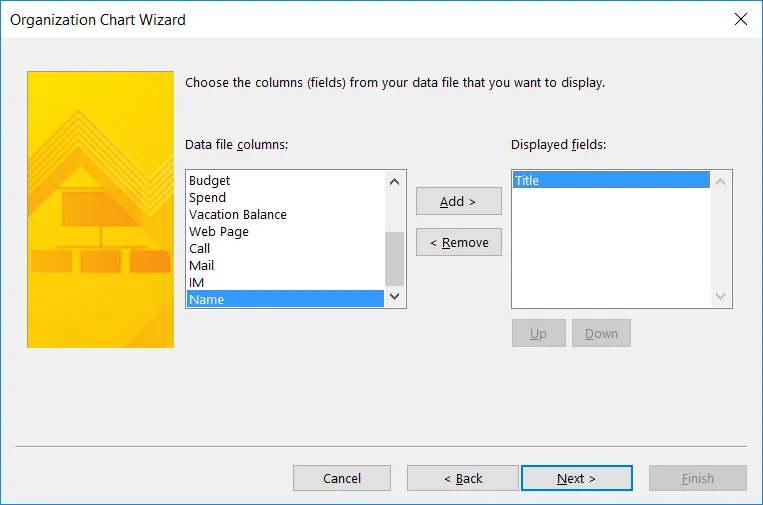
Task: Click Data file columns scroll down arrow
Action: [x=395, y=296]
